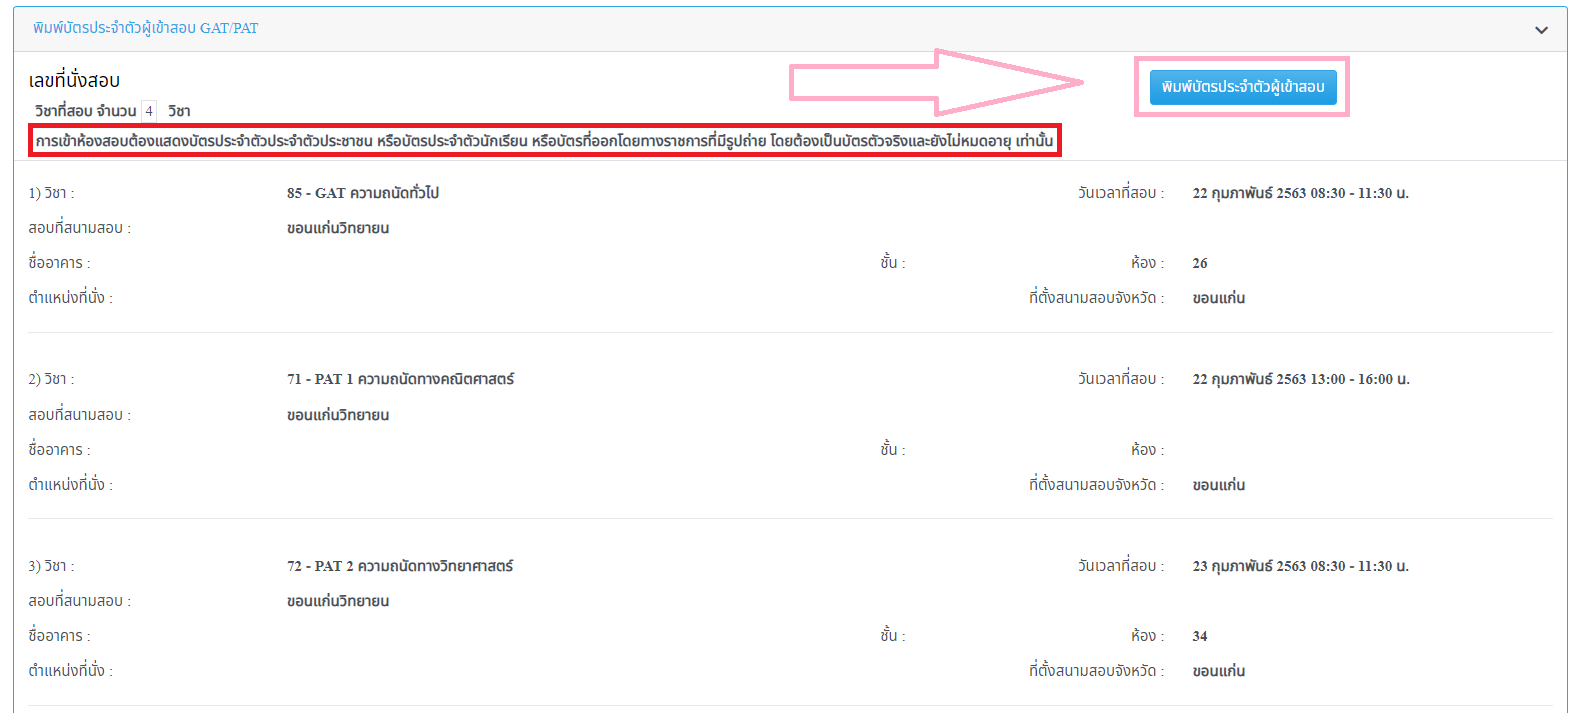1576x713 pixels.
Task: Click the '2) วิชา :' label
Action: [51, 379]
